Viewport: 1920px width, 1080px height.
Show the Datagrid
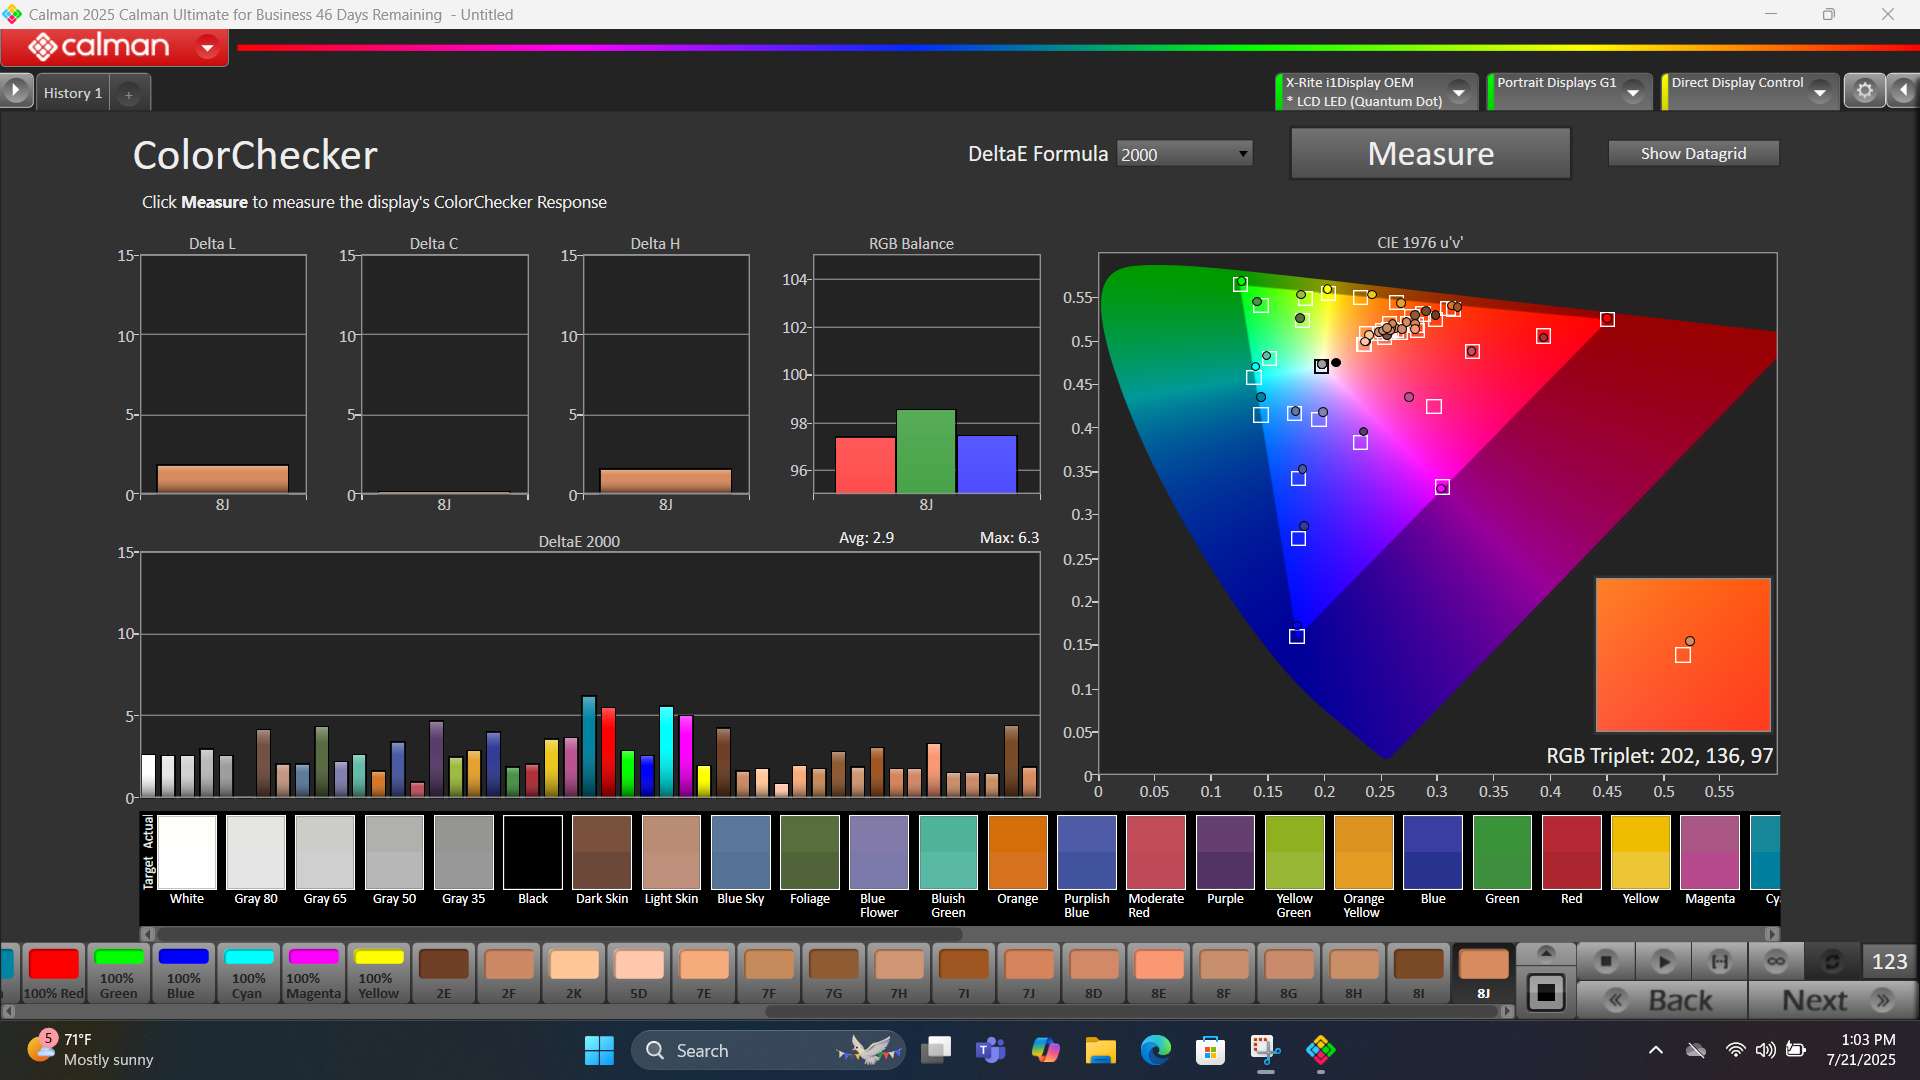click(x=1693, y=153)
